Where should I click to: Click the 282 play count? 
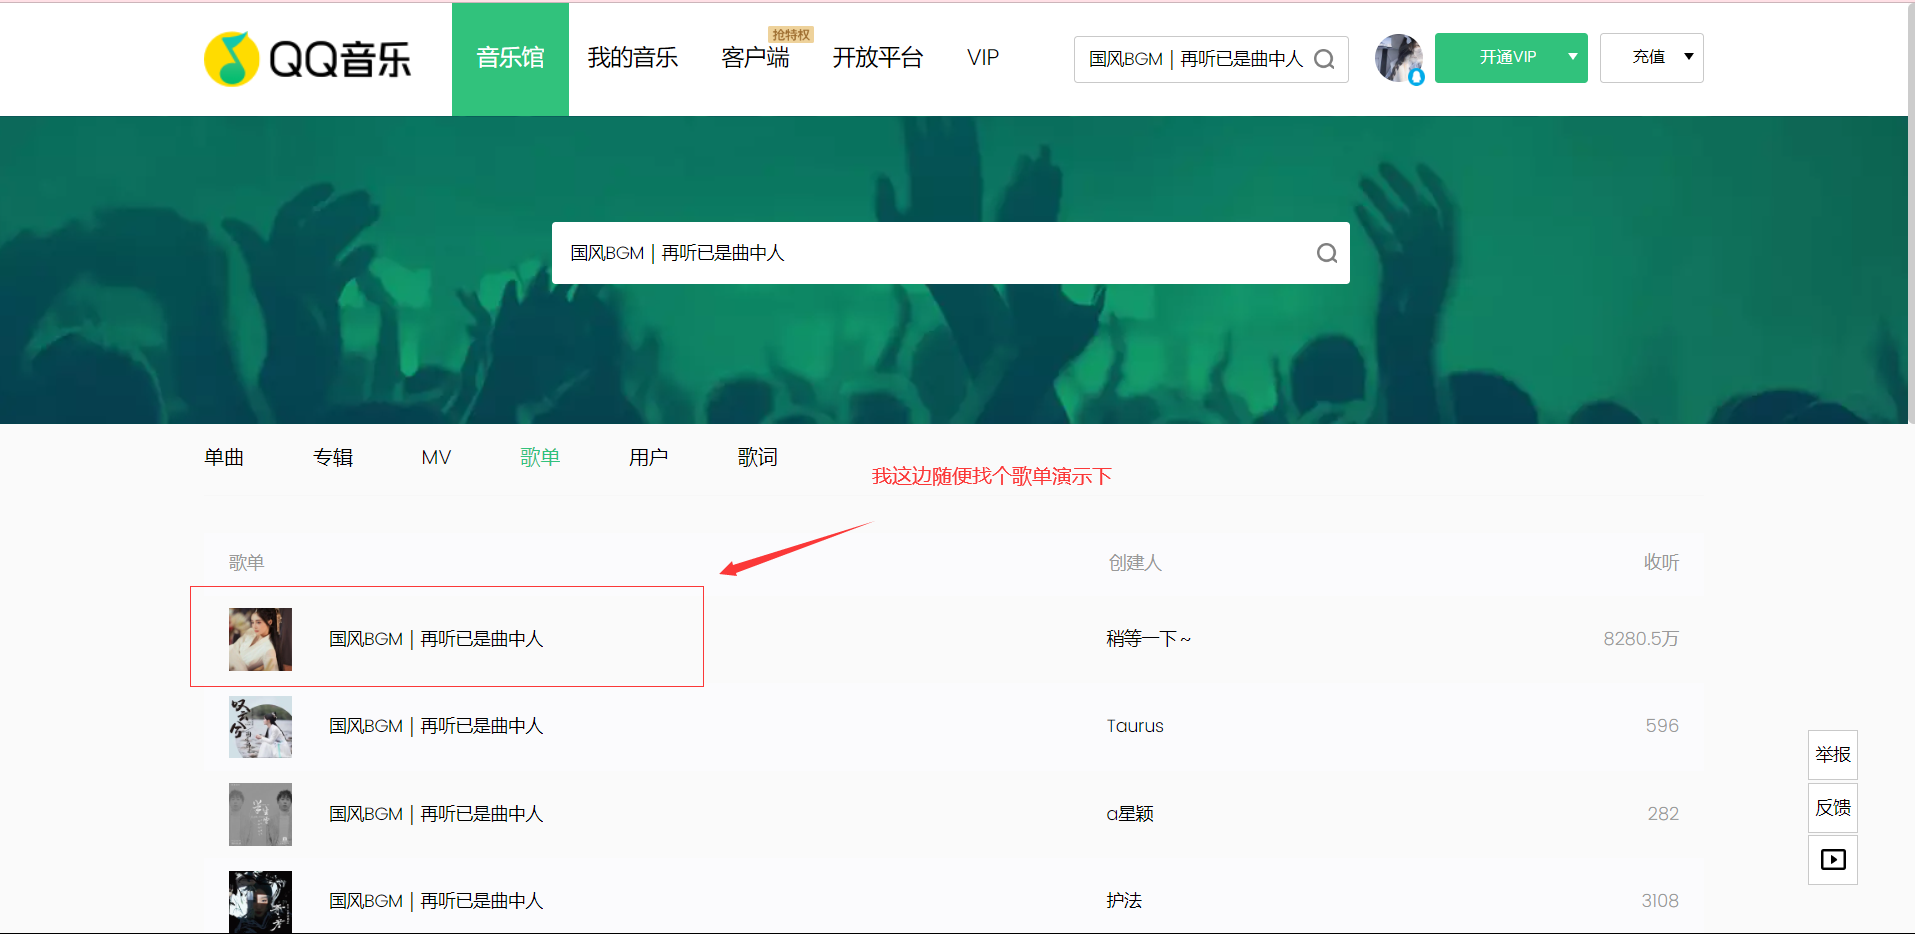[x=1663, y=814]
